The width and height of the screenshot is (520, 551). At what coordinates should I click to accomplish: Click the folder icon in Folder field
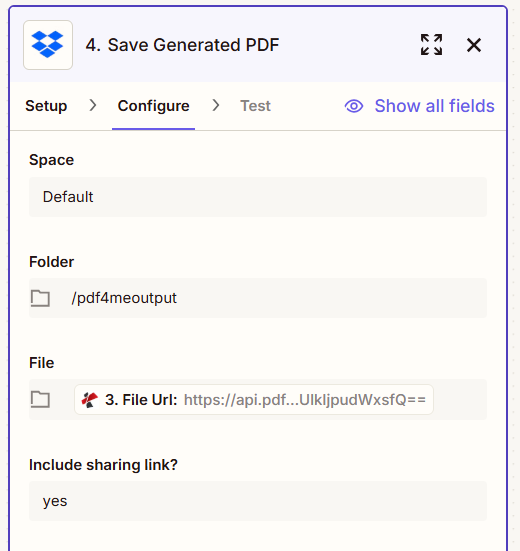(40, 298)
